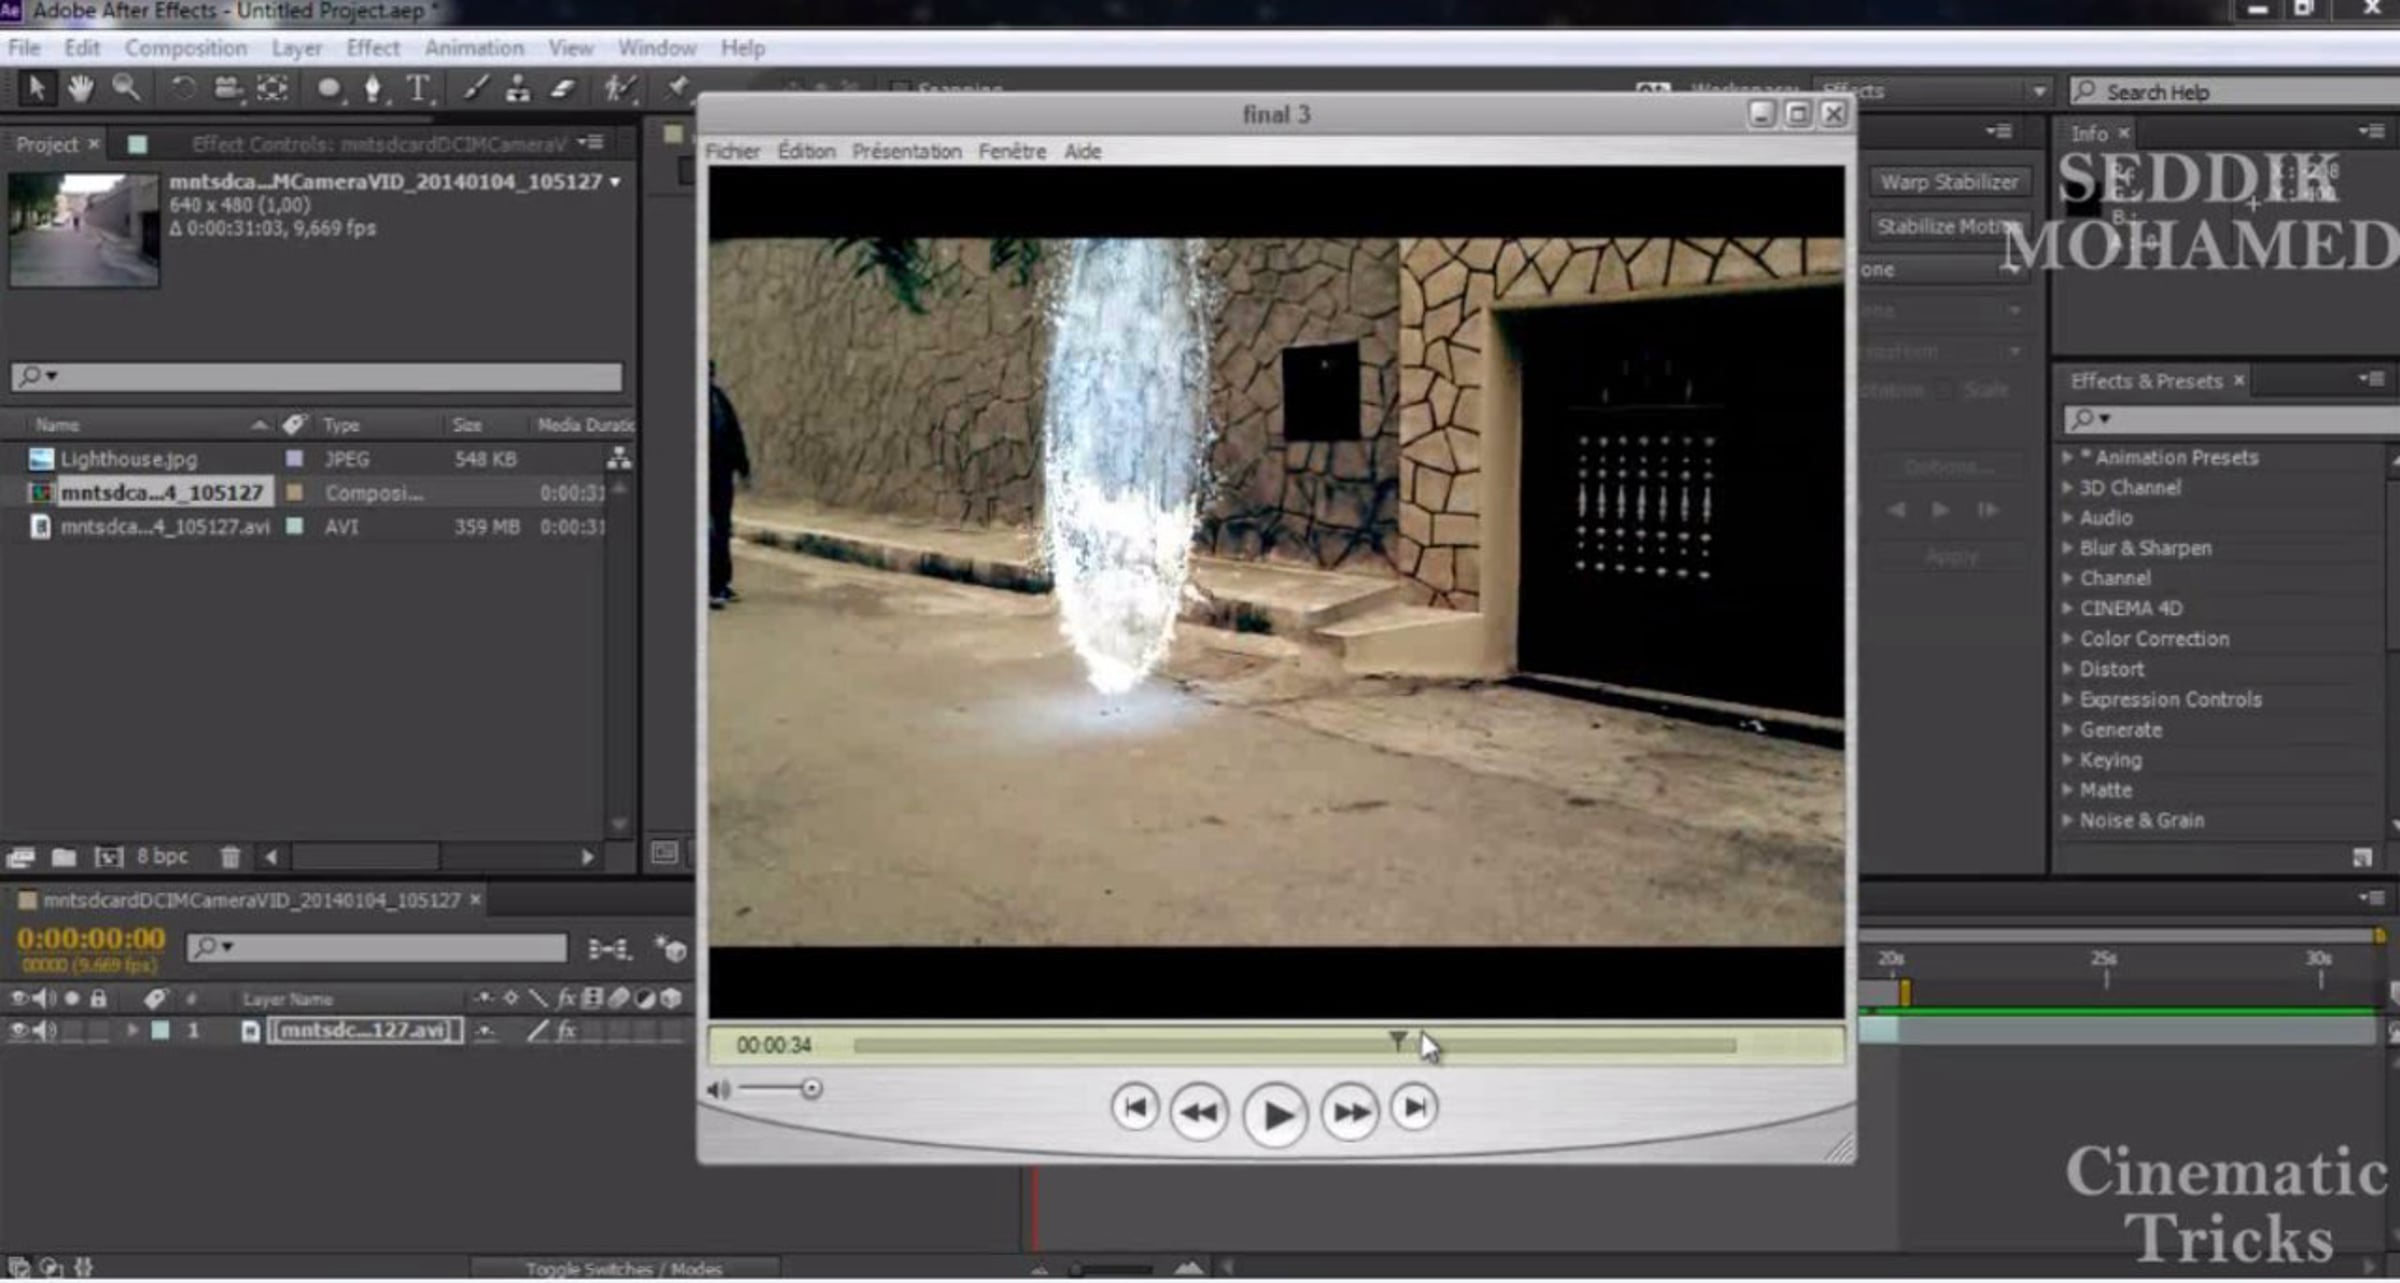Adjust the player volume slider

pyautogui.click(x=811, y=1089)
